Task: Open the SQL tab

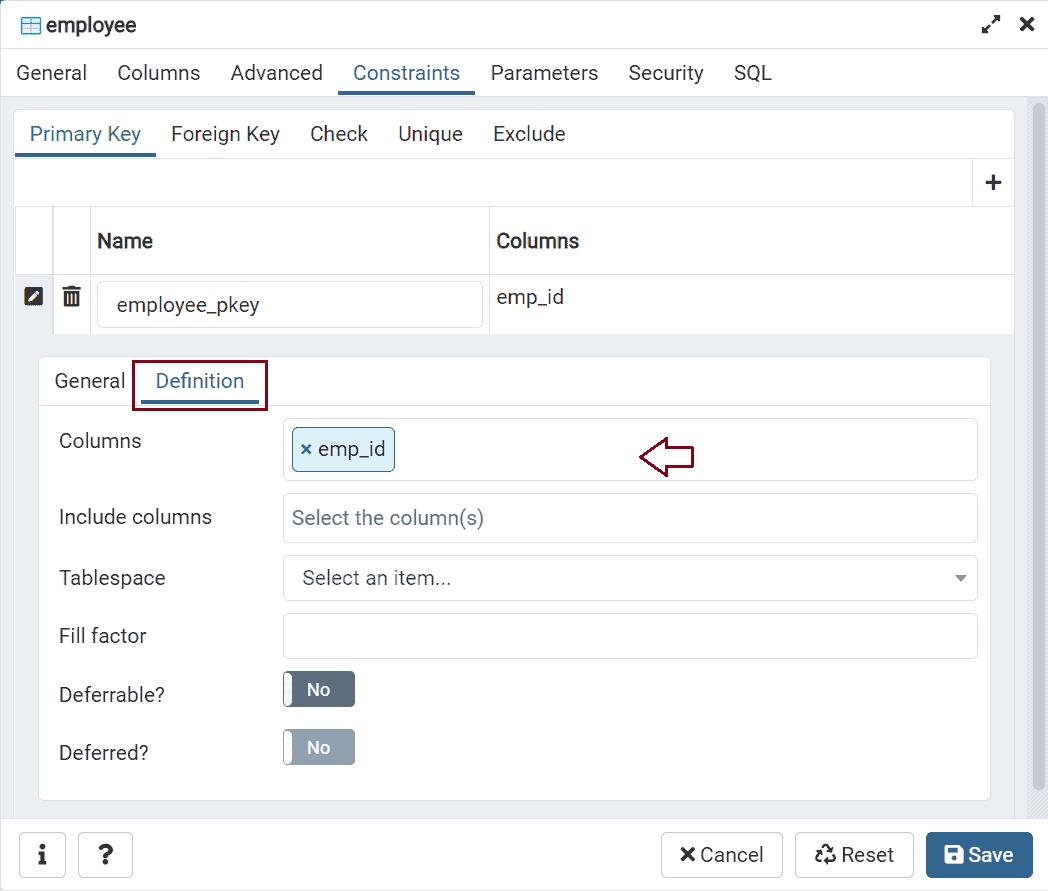Action: point(752,73)
